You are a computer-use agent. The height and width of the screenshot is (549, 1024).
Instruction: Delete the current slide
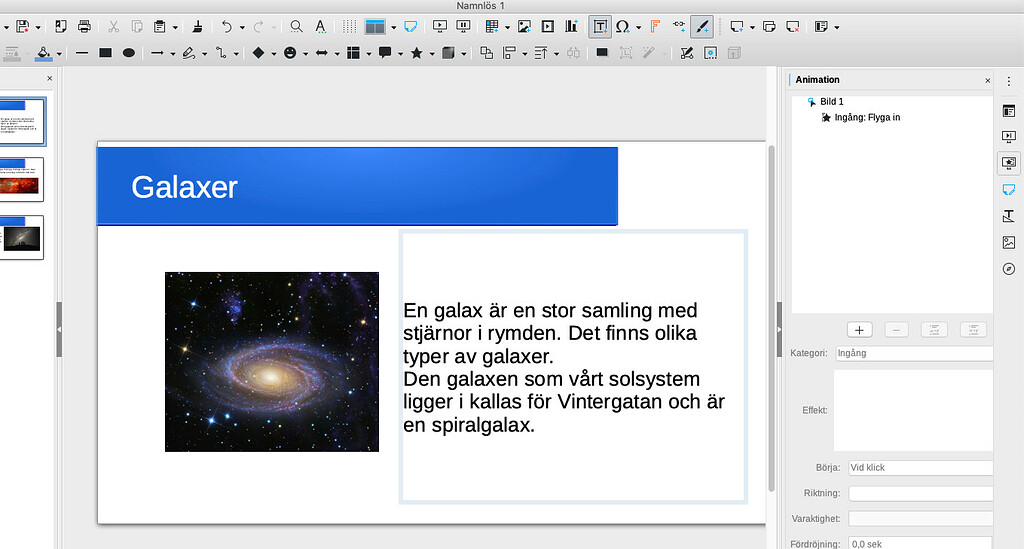(x=793, y=27)
